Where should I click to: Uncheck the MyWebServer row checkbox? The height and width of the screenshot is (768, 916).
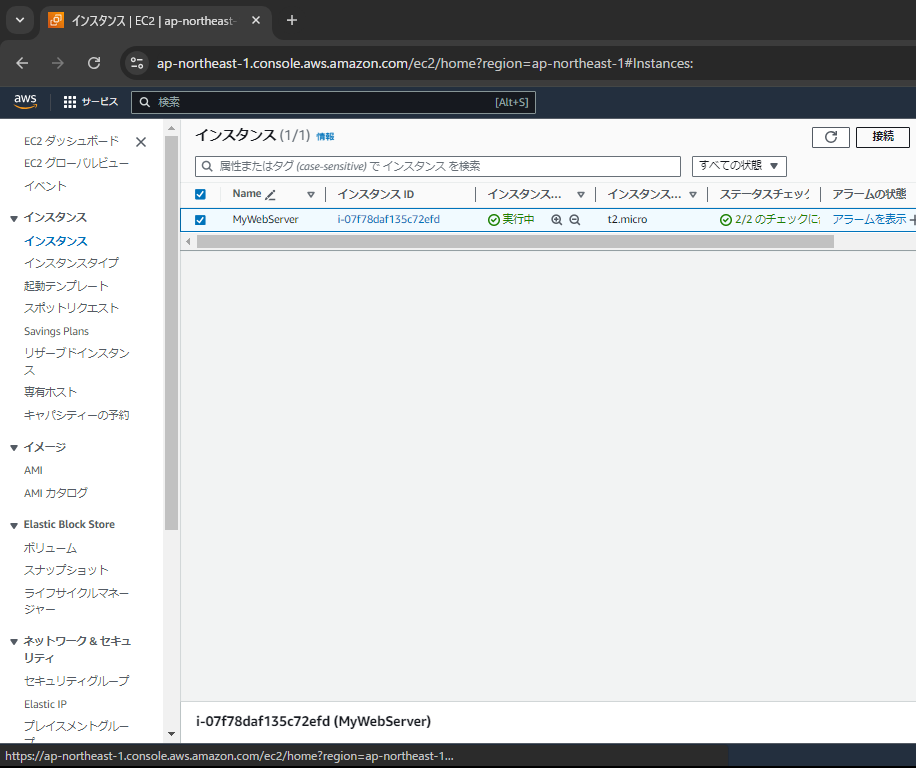point(200,220)
